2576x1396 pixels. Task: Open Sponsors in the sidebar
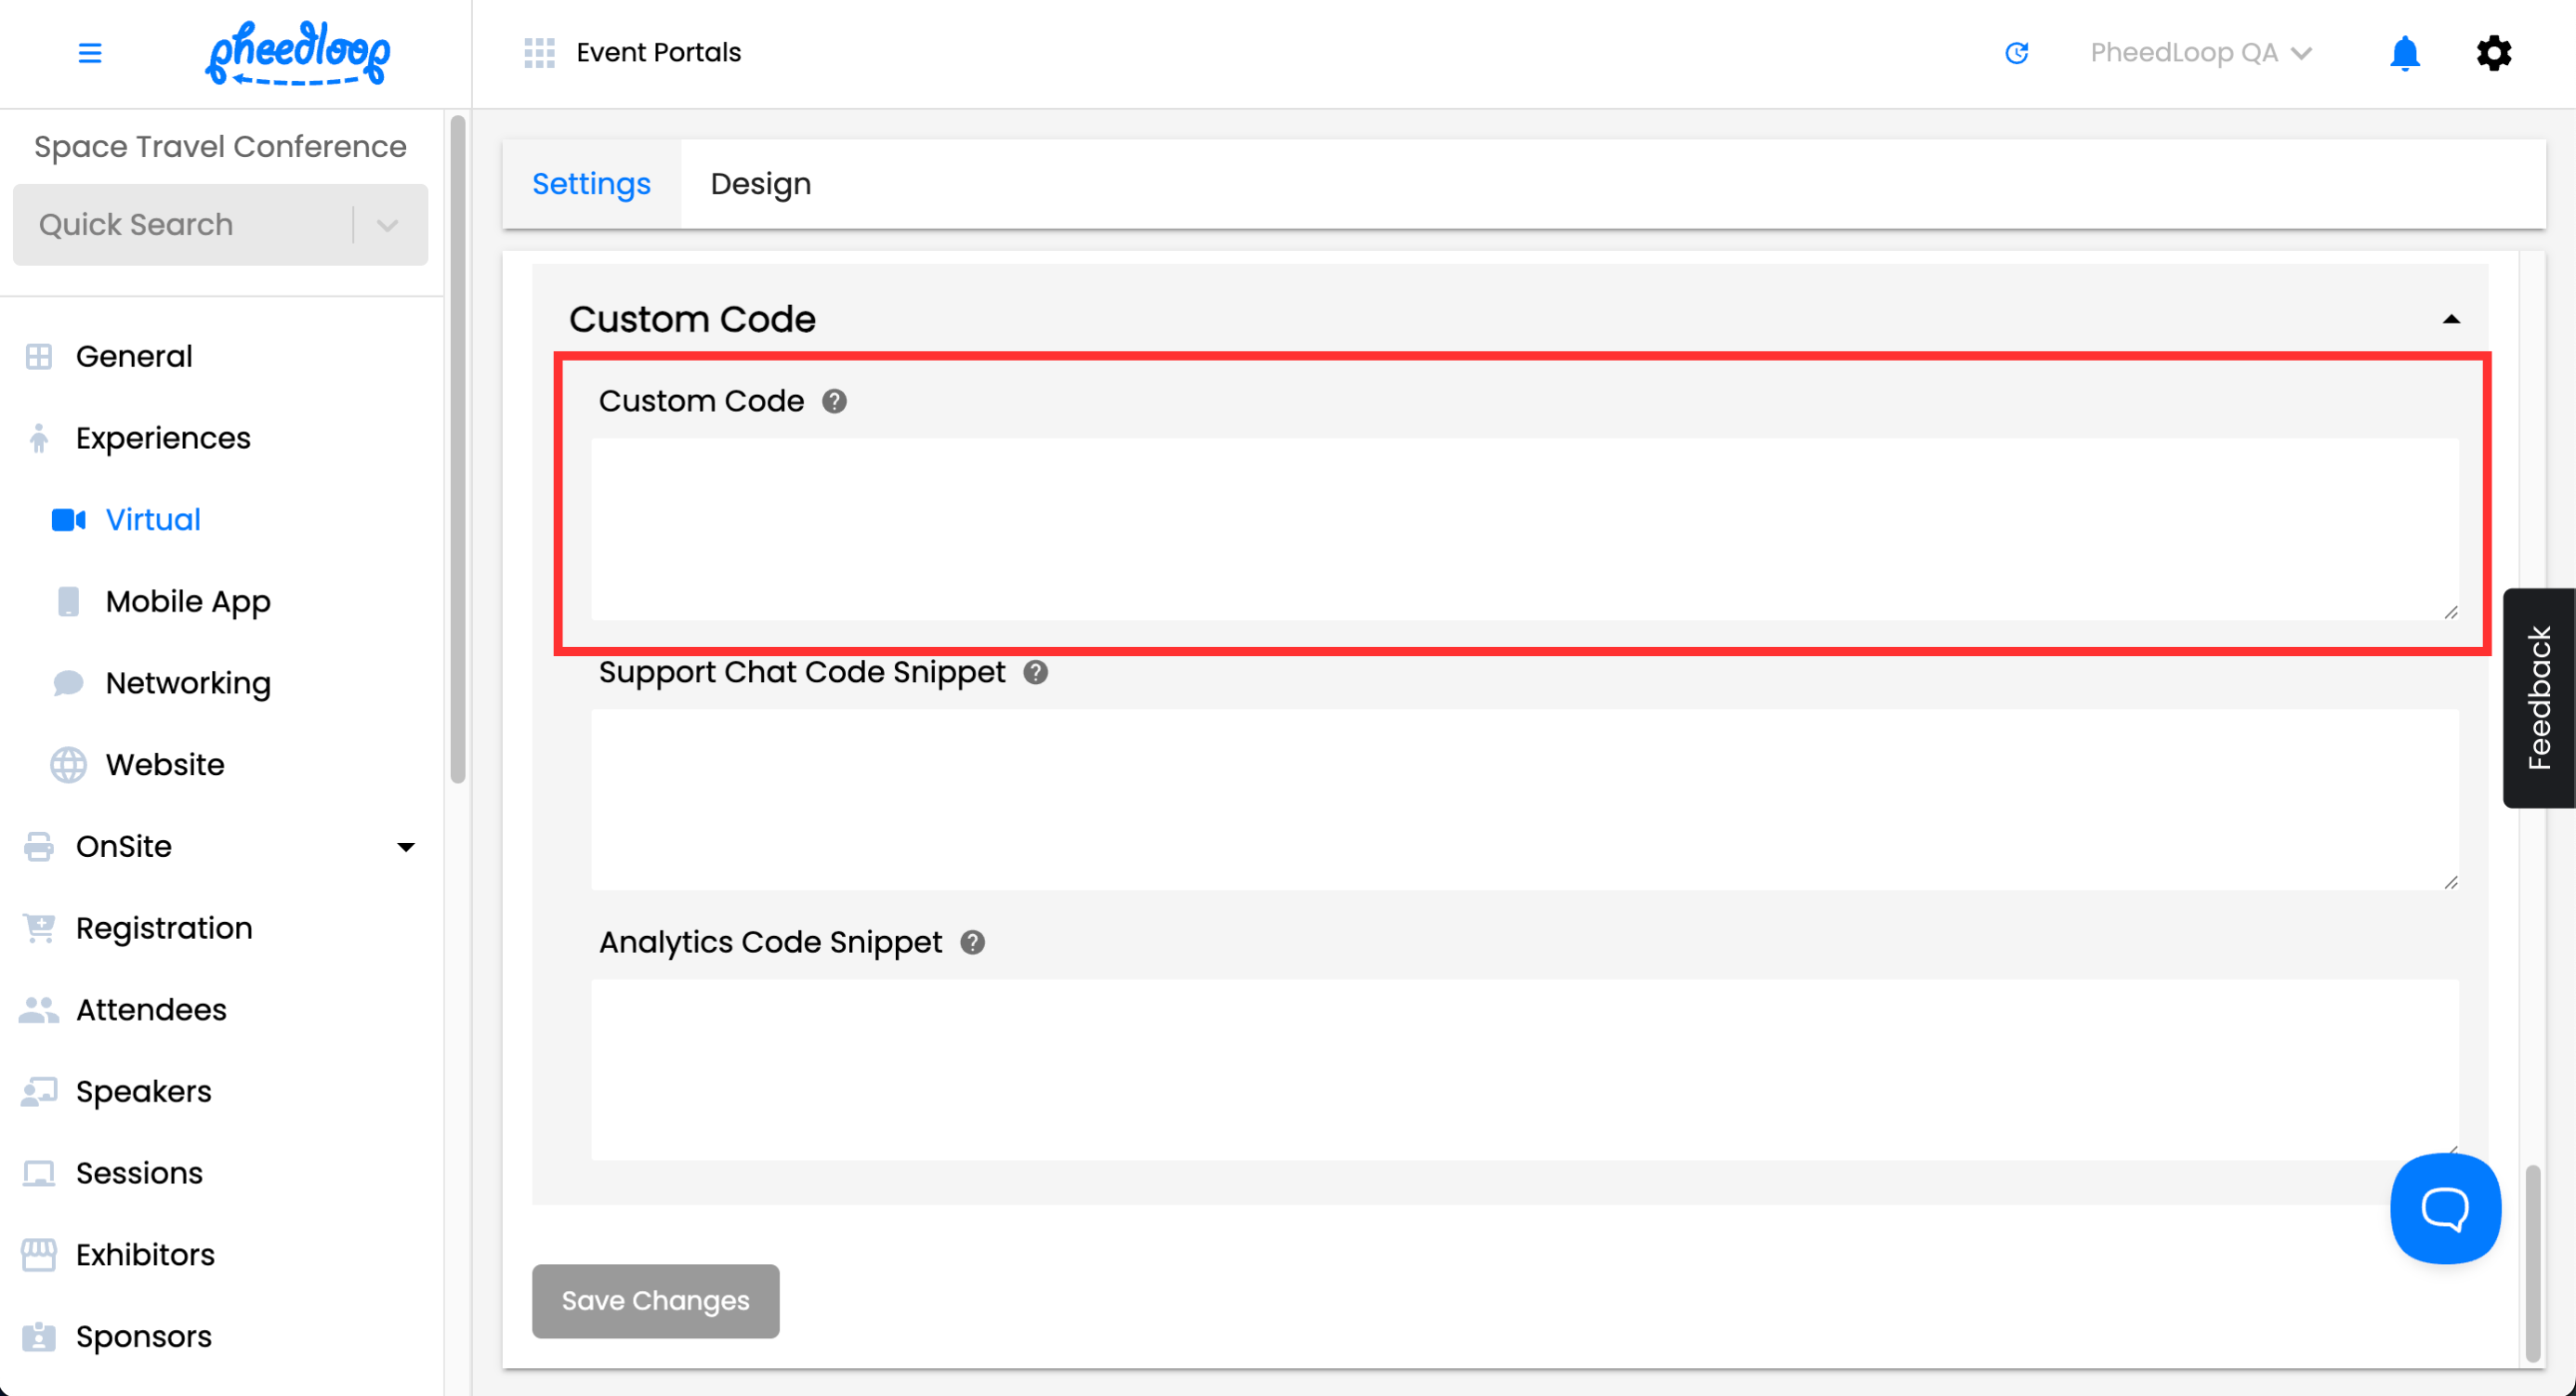[143, 1337]
